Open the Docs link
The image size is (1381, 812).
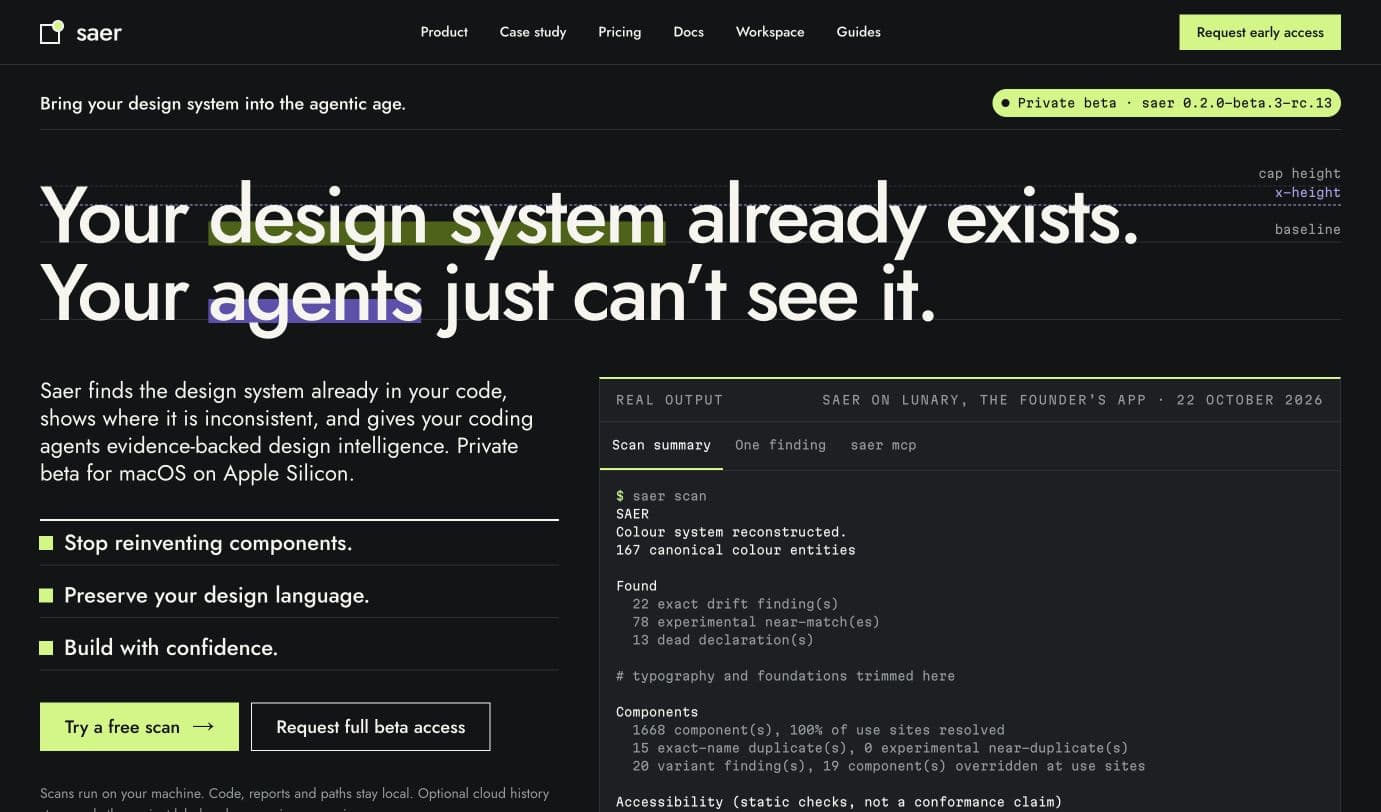[x=689, y=32]
